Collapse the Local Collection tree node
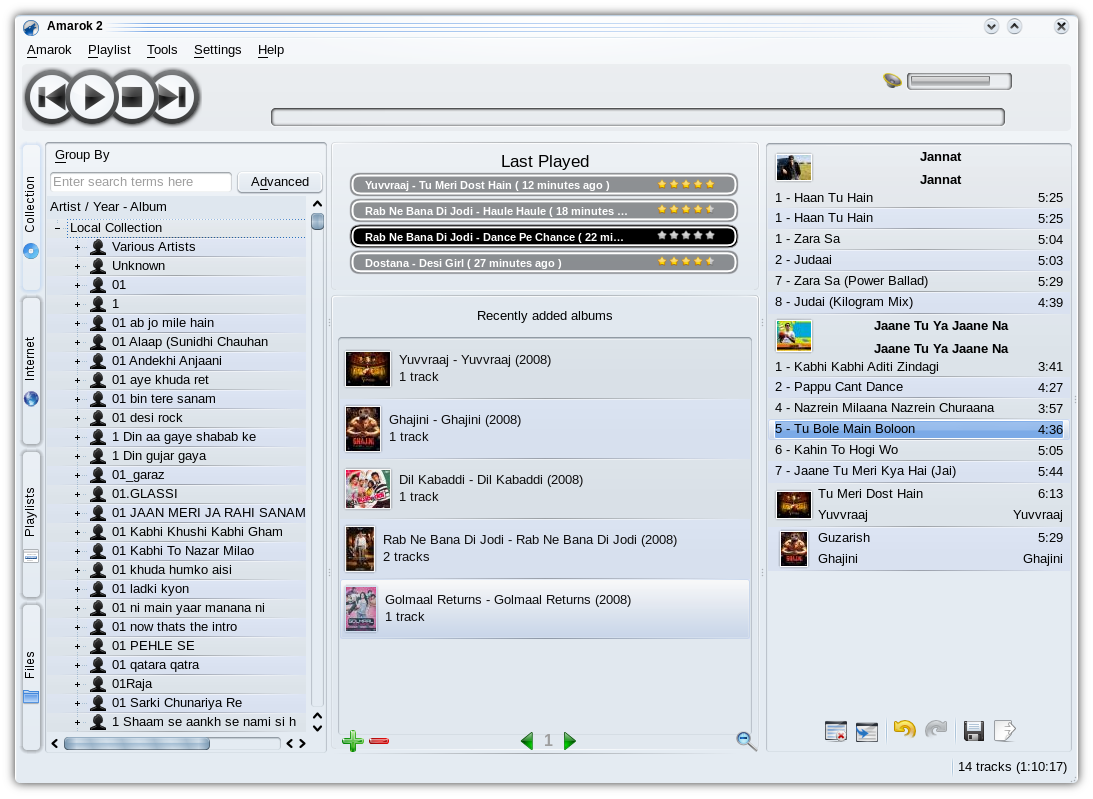Screen dimensions: 1093x799 click(x=57, y=228)
